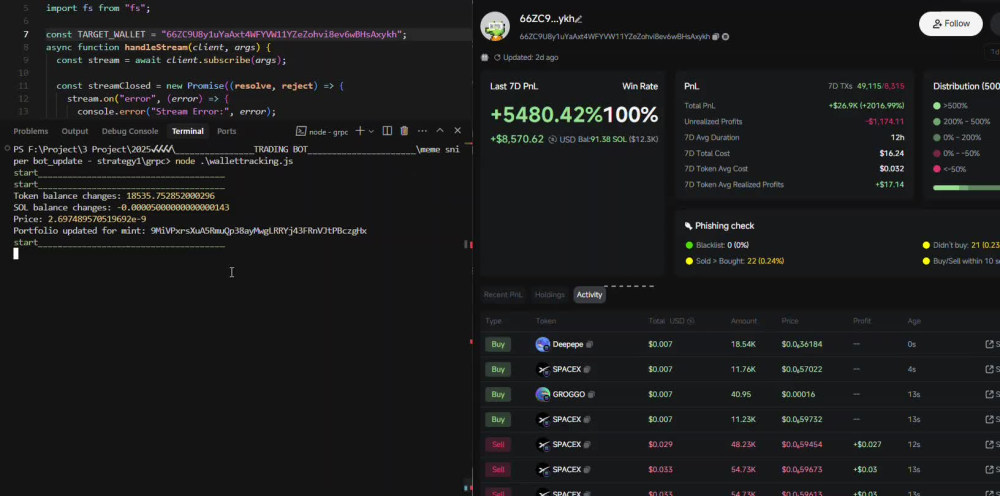Image resolution: width=1000 pixels, height=496 pixels.
Task: Open share link for the 4s SPACEX row
Action: tap(990, 369)
